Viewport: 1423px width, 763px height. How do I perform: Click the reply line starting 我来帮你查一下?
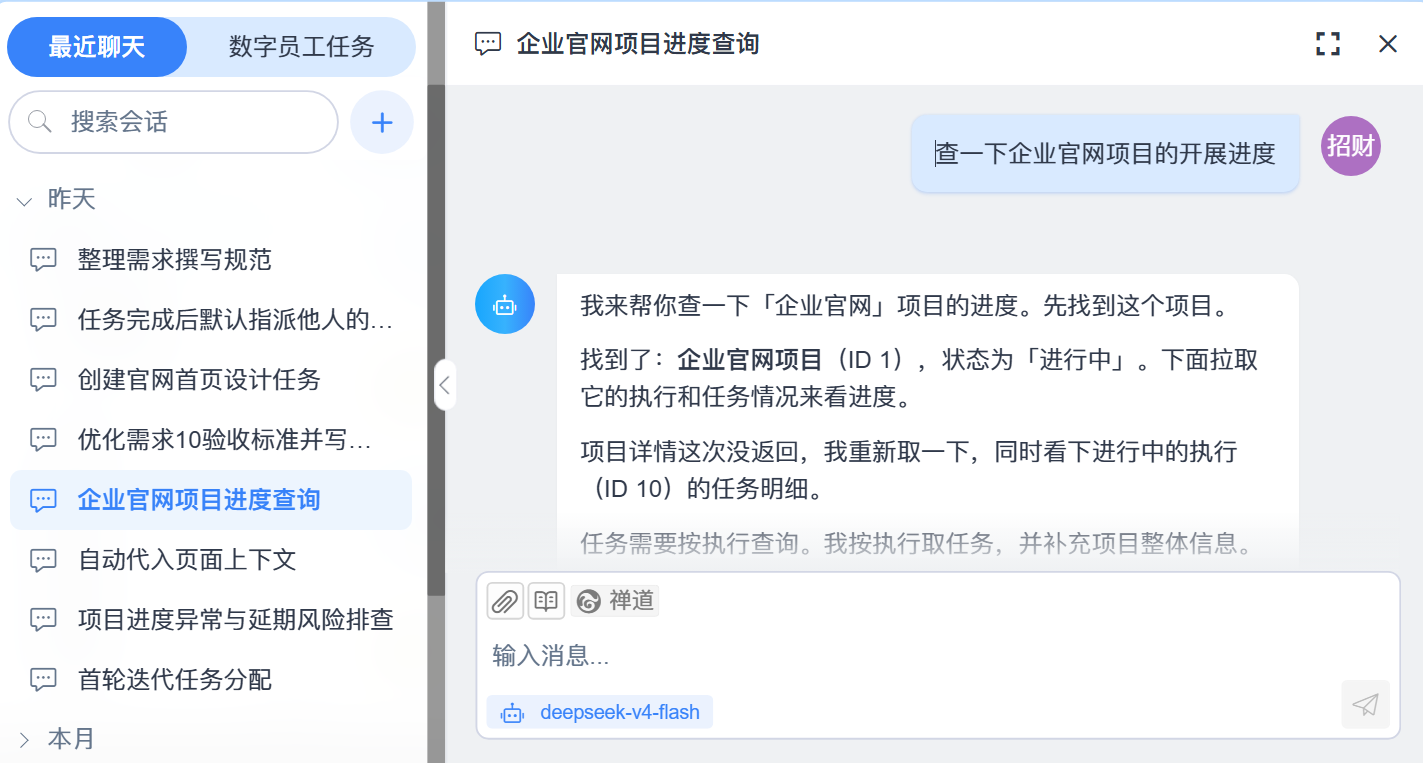click(x=905, y=306)
